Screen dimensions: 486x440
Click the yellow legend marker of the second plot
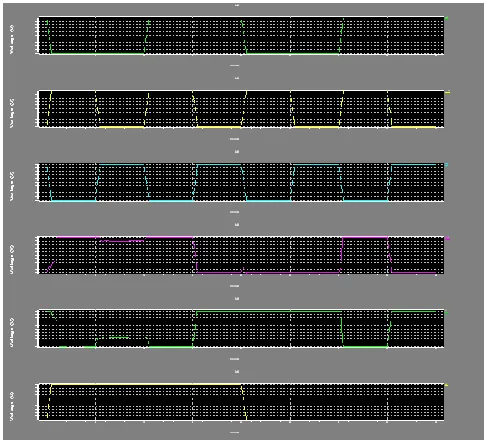(447, 92)
